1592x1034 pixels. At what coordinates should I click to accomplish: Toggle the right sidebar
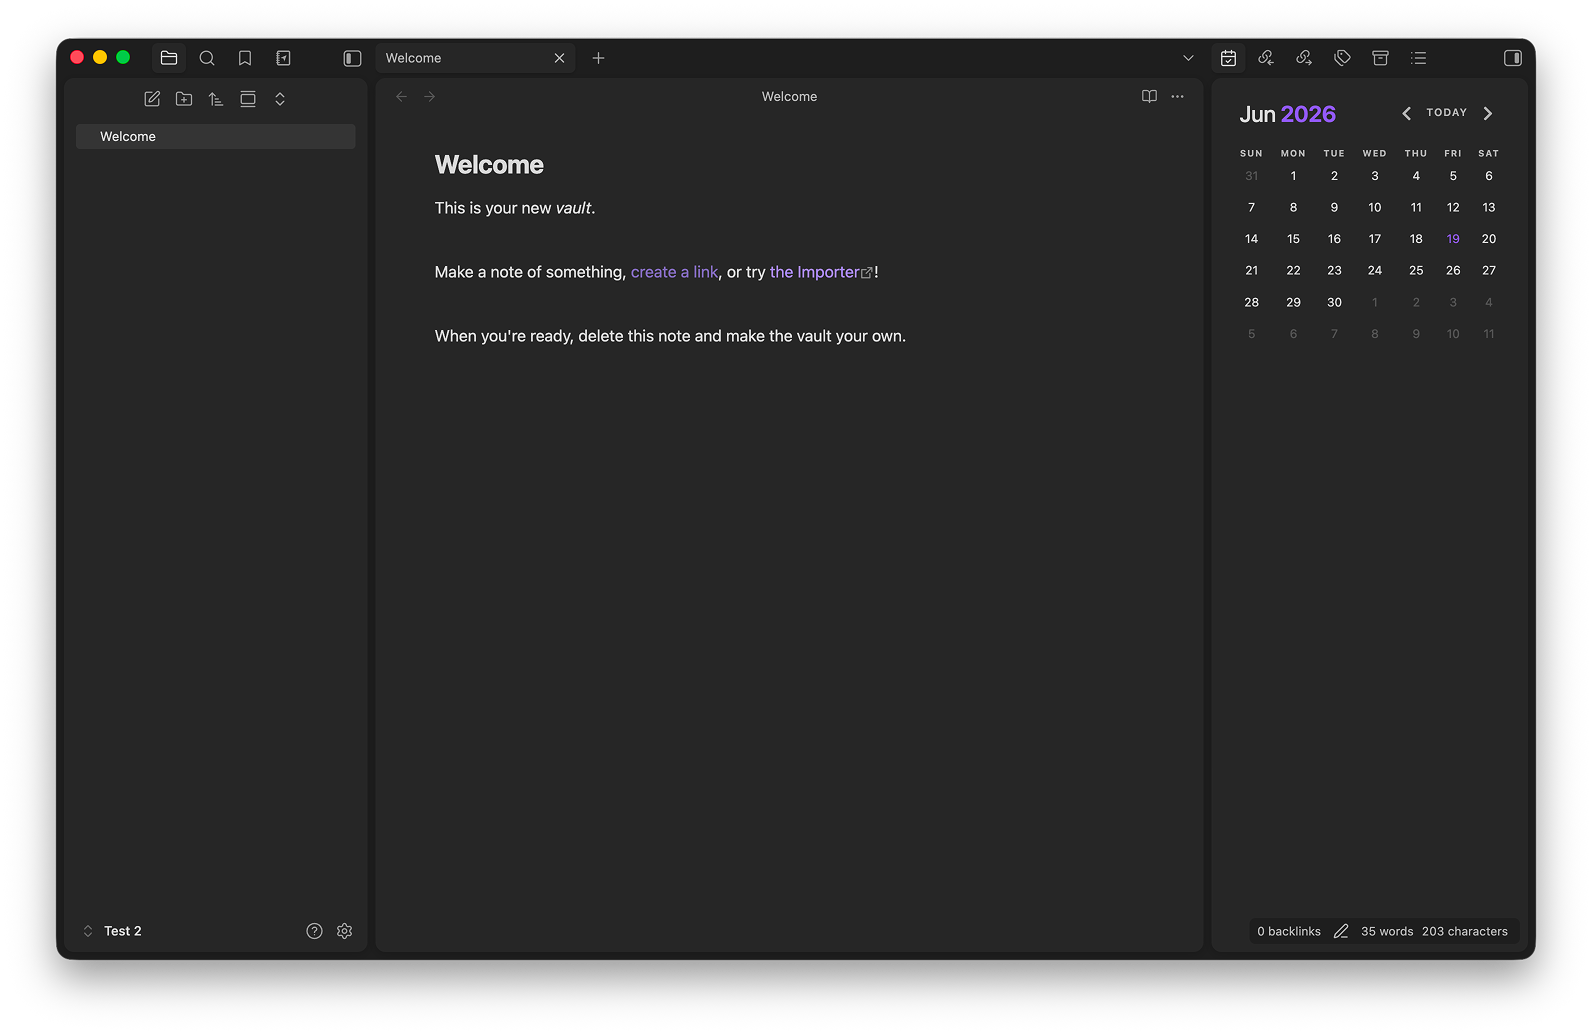pos(1513,58)
